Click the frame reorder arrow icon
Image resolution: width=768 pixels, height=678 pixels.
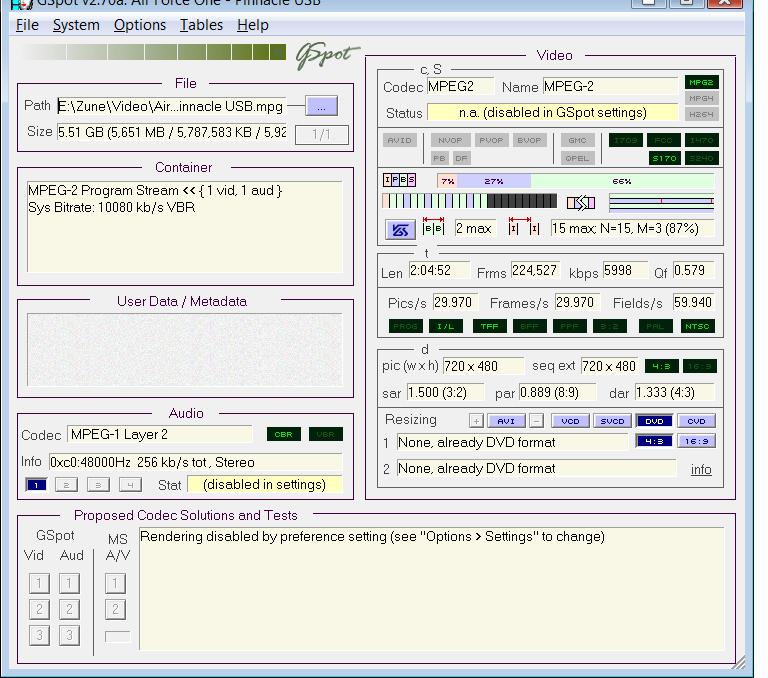[x=580, y=203]
